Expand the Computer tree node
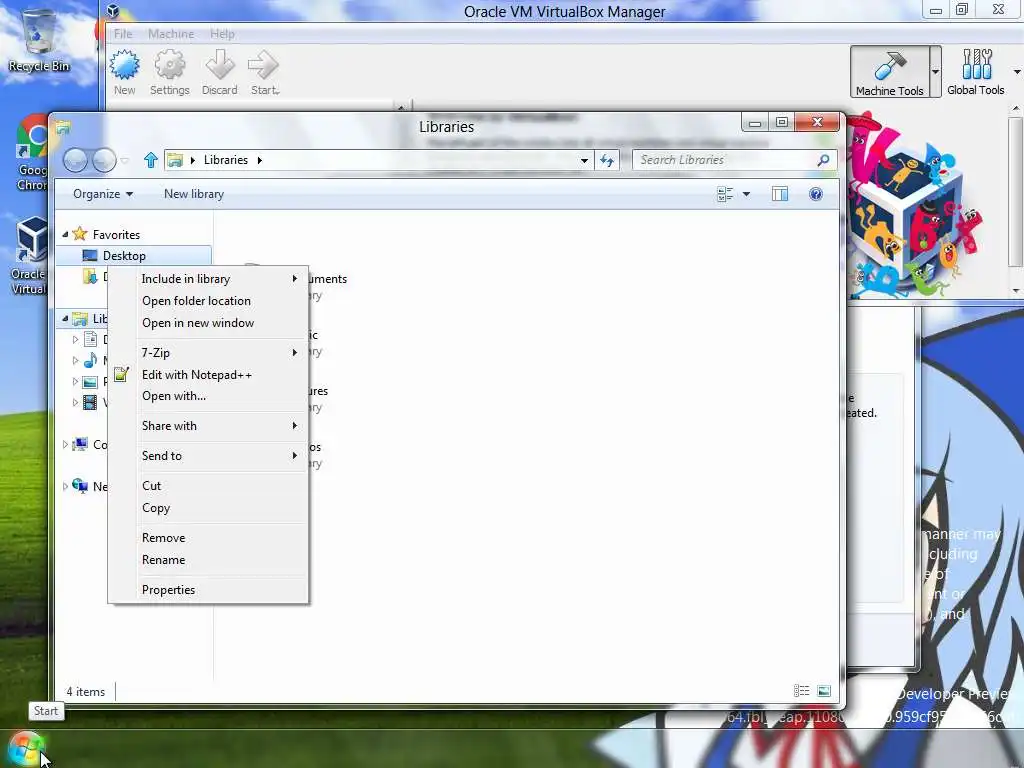This screenshot has height=768, width=1024. (65, 445)
